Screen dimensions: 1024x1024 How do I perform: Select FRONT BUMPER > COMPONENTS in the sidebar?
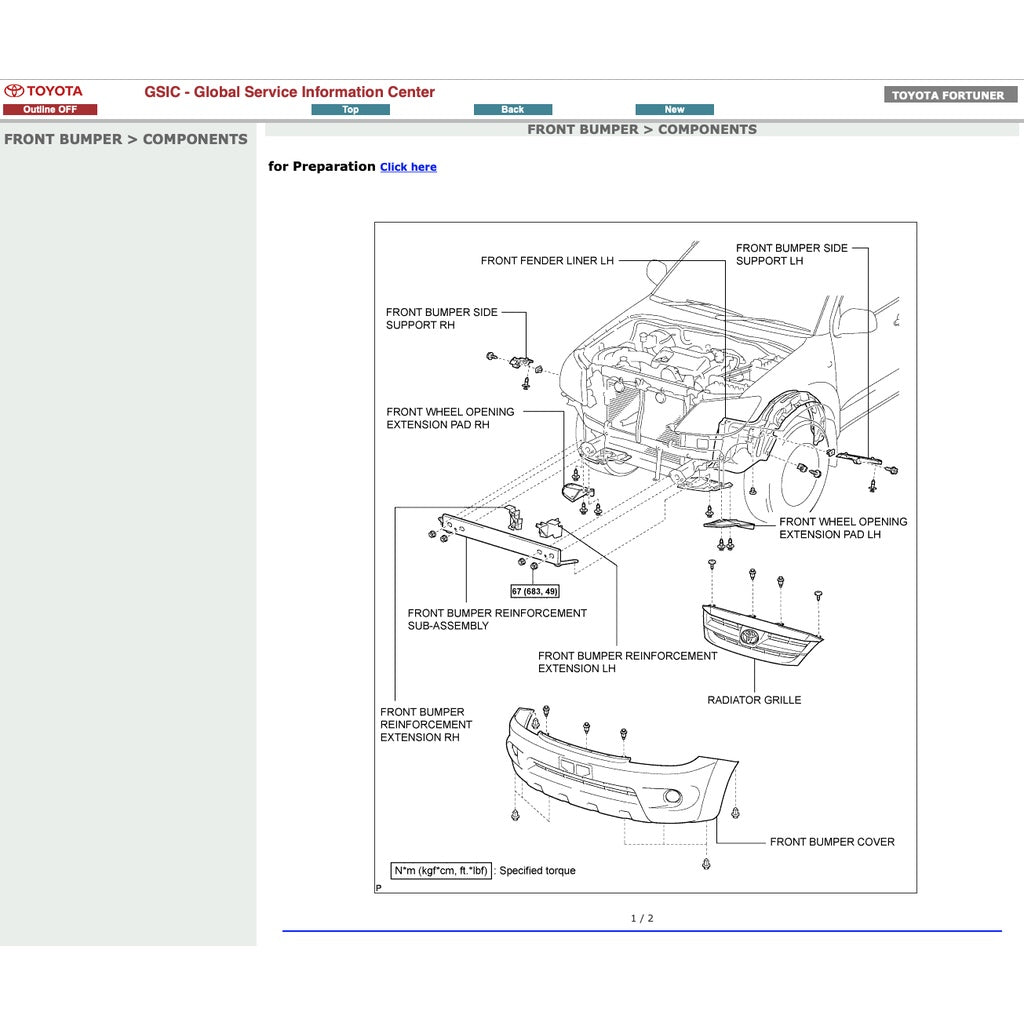(126, 139)
